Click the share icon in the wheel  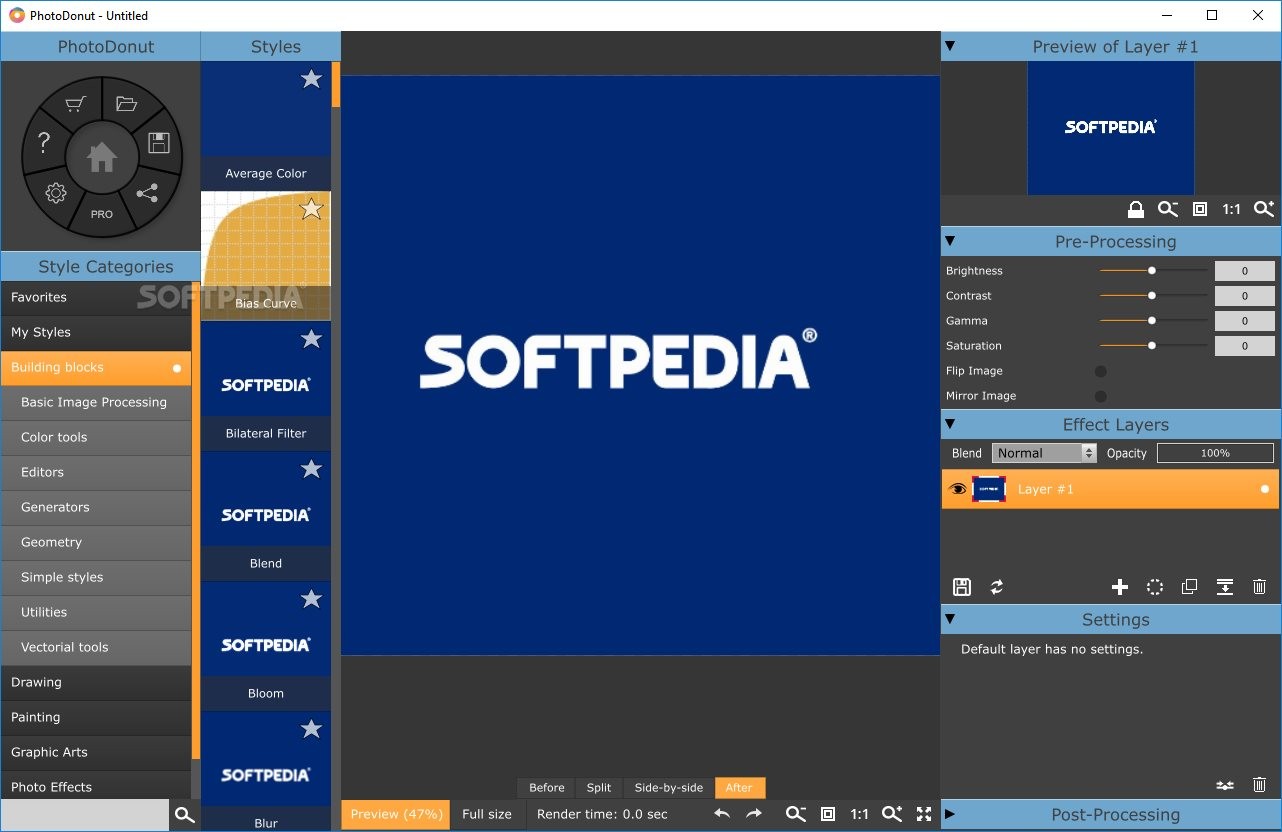[147, 193]
